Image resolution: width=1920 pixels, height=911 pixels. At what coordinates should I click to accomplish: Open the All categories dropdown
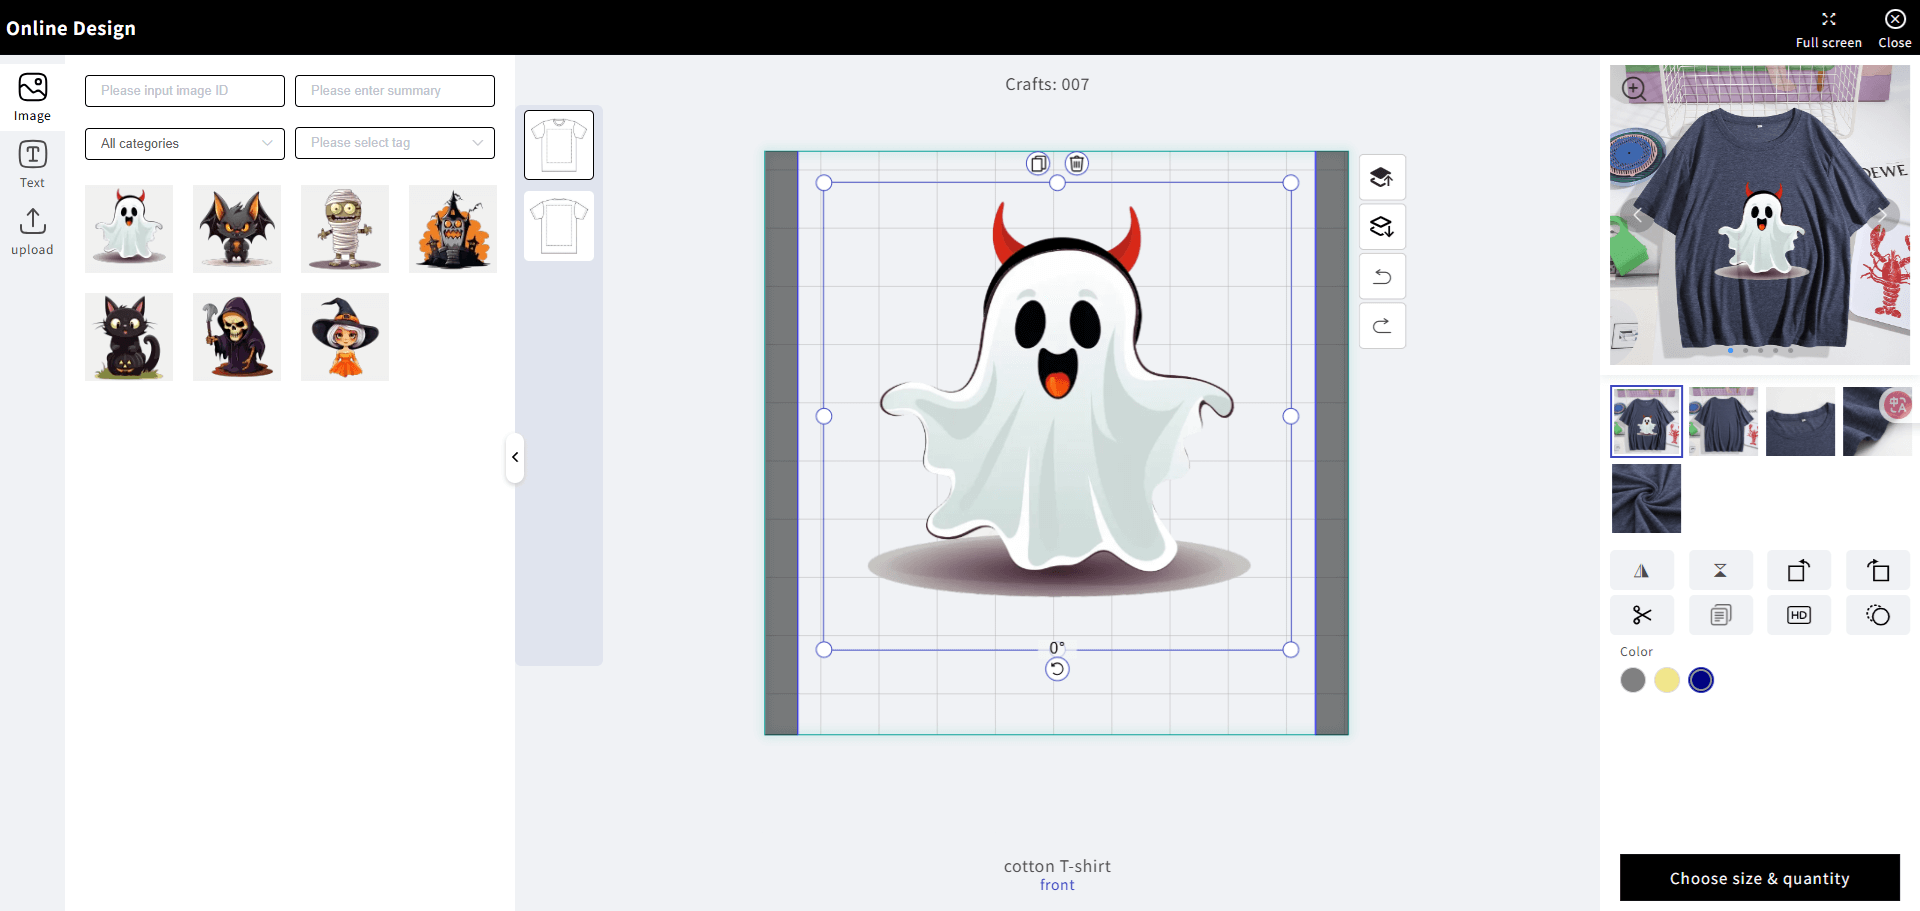tap(185, 143)
